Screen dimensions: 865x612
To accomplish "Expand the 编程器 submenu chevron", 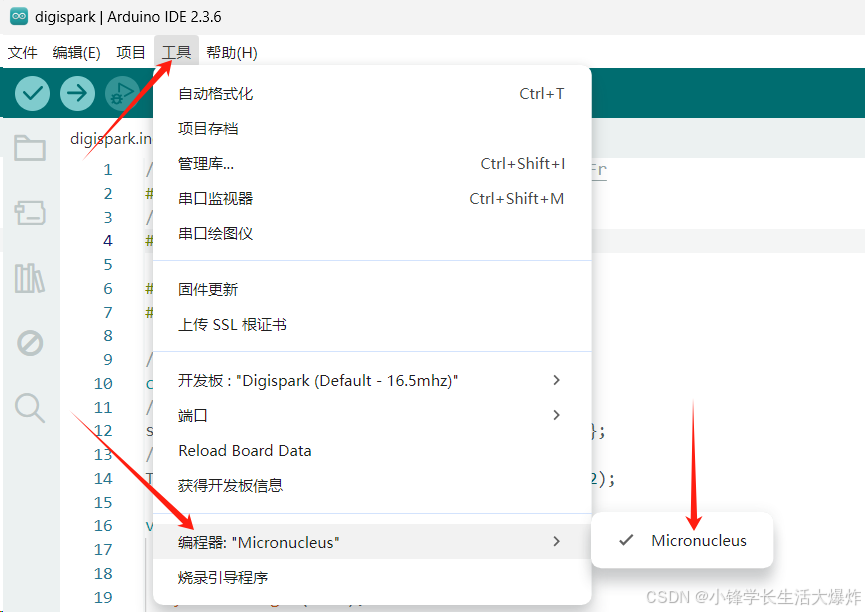I will point(556,540).
